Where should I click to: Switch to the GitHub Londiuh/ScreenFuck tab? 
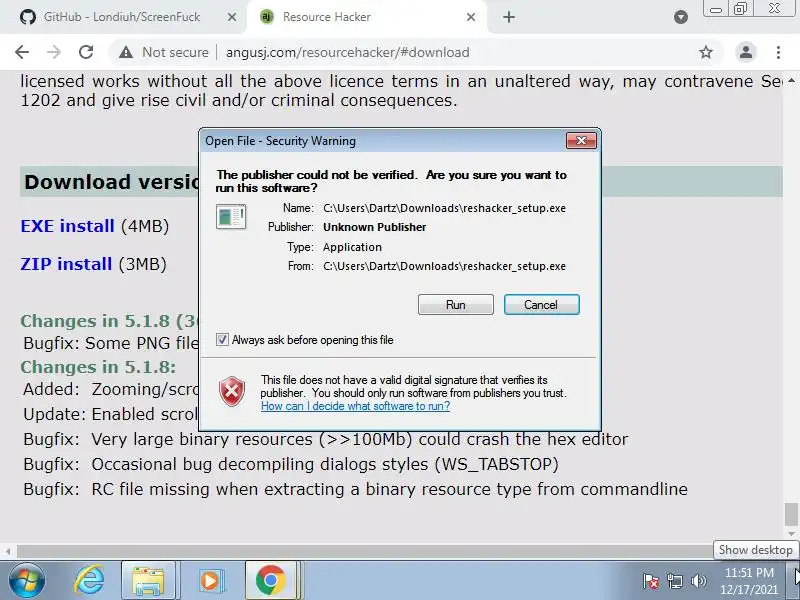click(x=121, y=17)
